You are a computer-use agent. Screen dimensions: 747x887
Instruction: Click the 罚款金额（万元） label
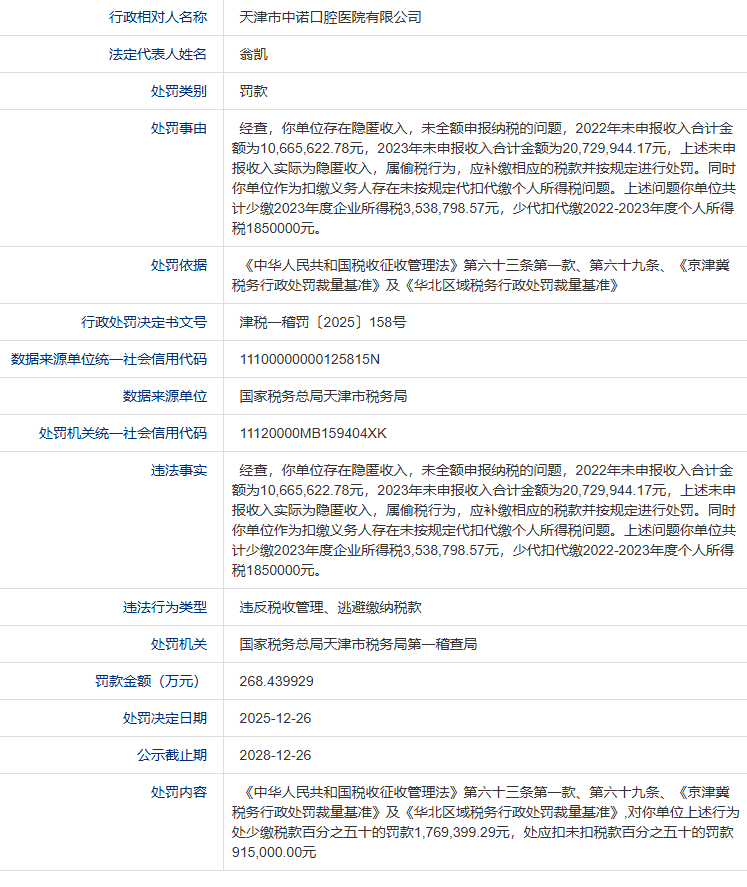(x=151, y=681)
